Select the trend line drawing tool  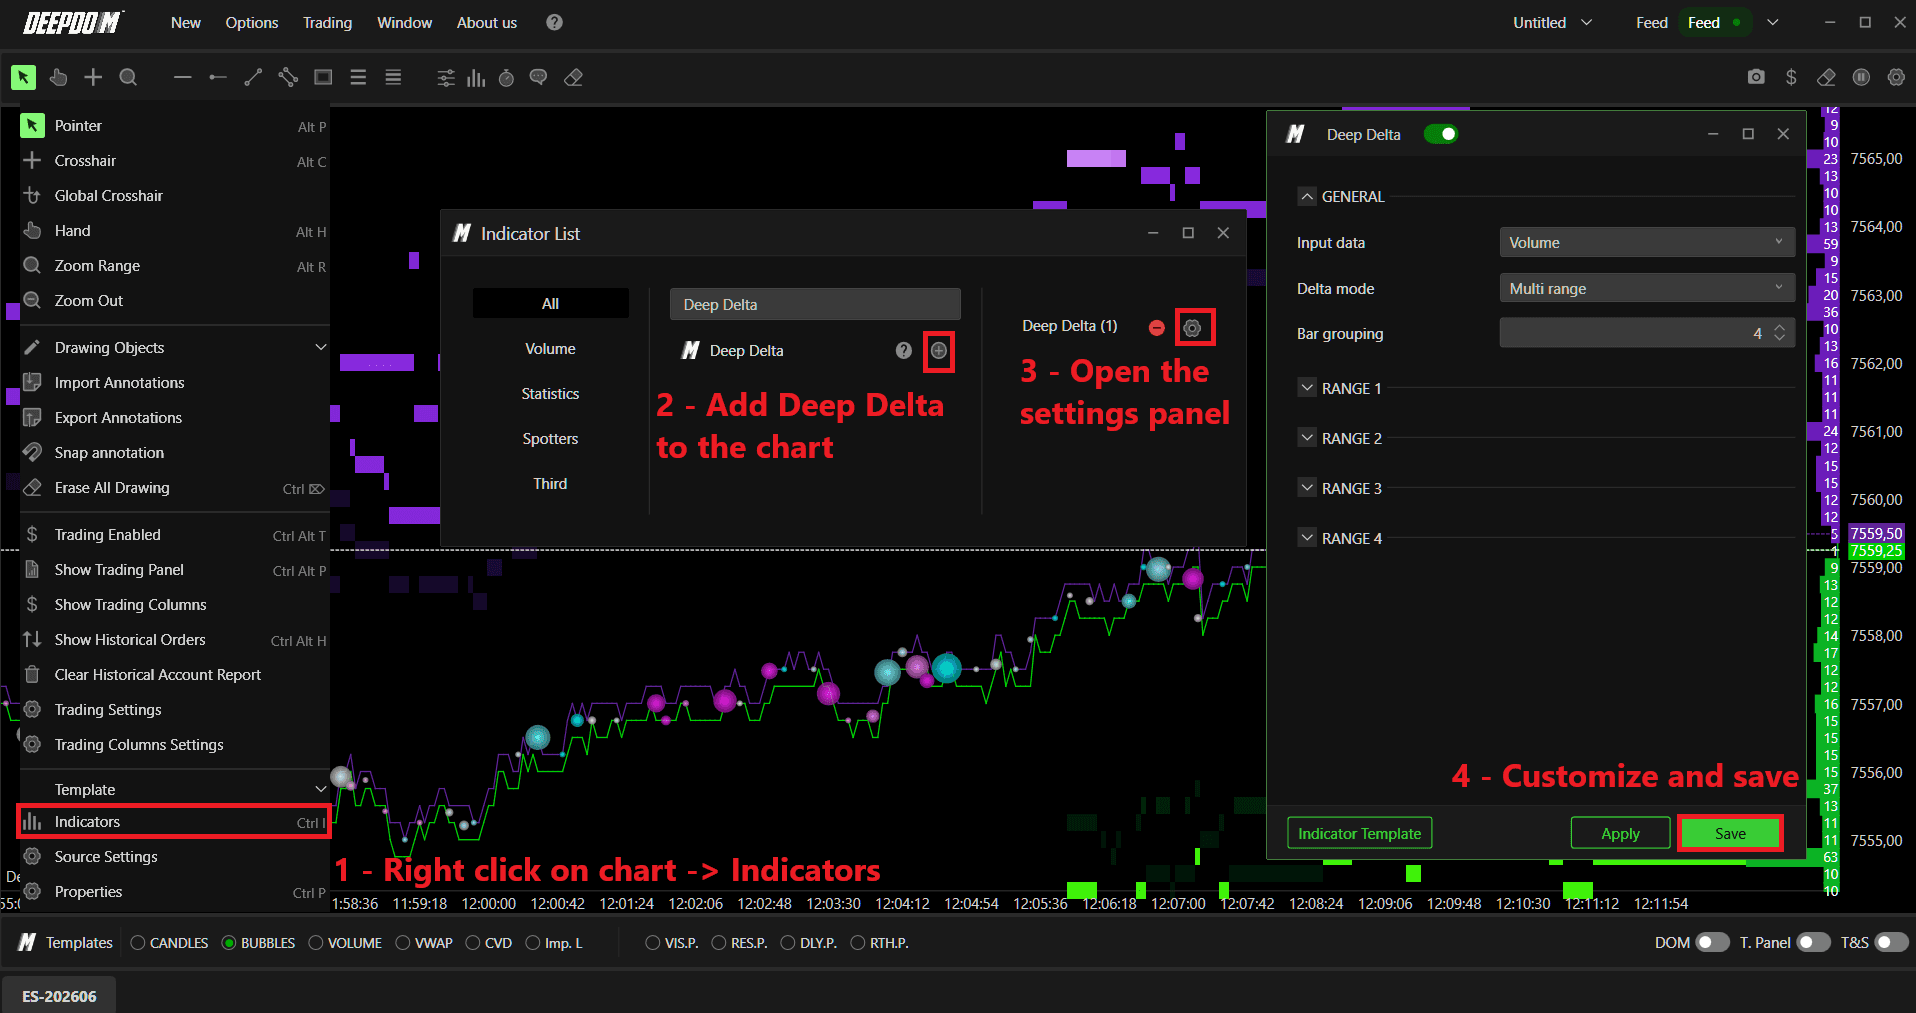(x=253, y=77)
